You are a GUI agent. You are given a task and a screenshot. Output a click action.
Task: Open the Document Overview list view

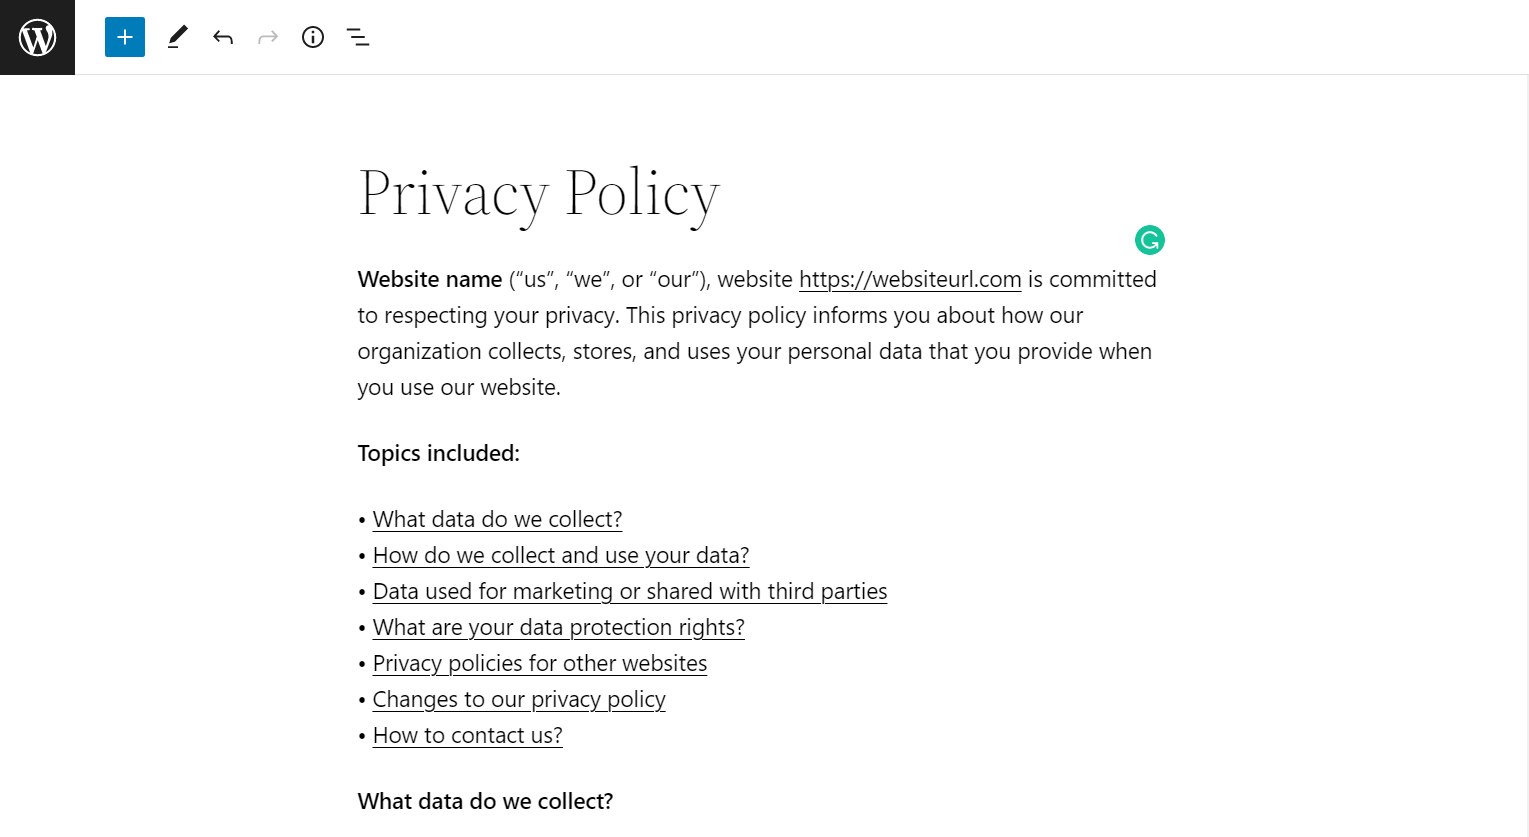(x=357, y=37)
